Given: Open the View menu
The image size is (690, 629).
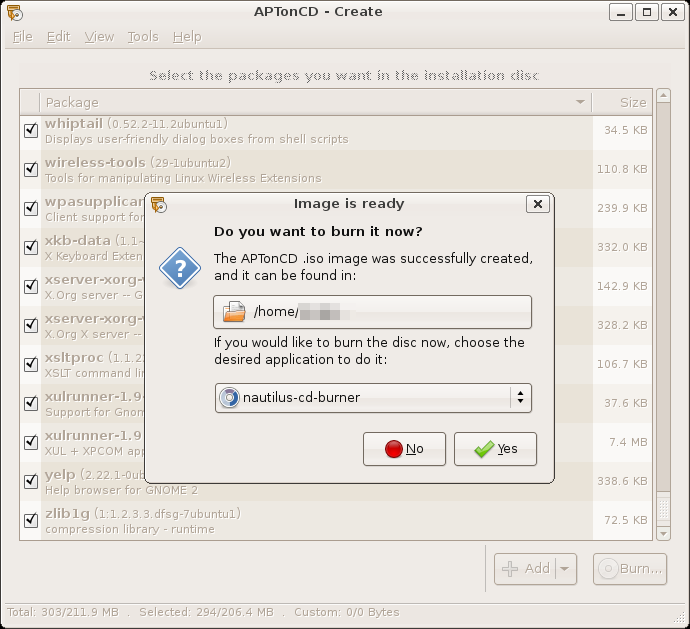Looking at the screenshot, I should 99,37.
